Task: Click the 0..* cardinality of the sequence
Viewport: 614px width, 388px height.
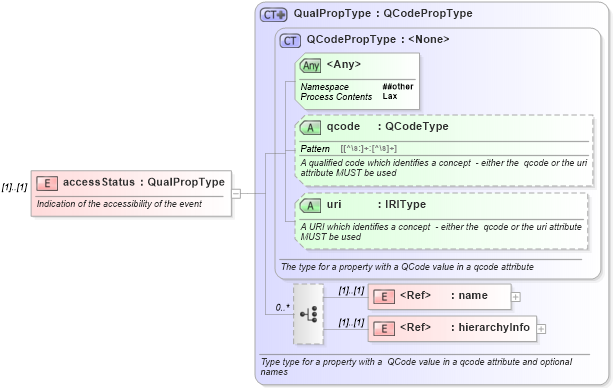Action: point(283,308)
